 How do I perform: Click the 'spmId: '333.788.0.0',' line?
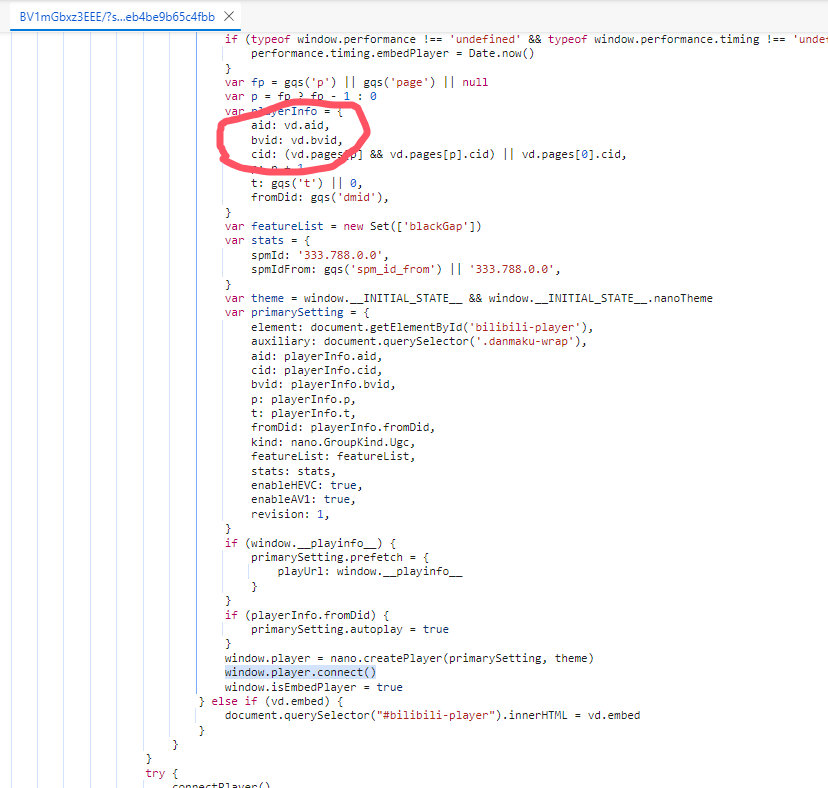tap(319, 255)
